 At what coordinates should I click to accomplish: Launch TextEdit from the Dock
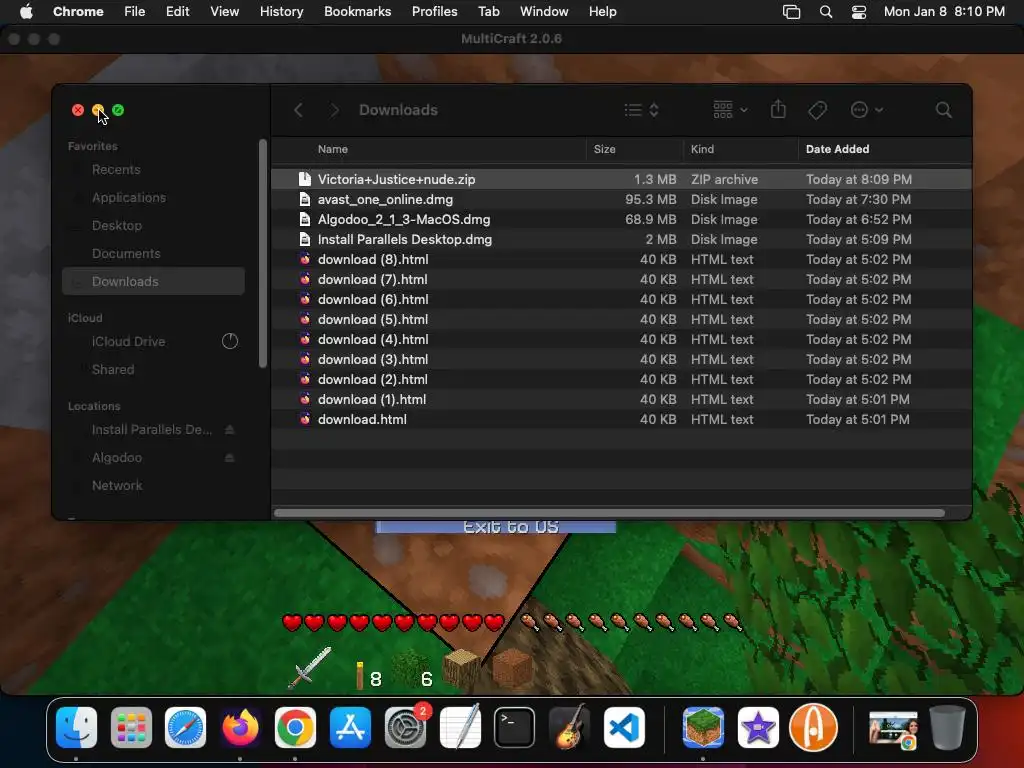[x=460, y=727]
